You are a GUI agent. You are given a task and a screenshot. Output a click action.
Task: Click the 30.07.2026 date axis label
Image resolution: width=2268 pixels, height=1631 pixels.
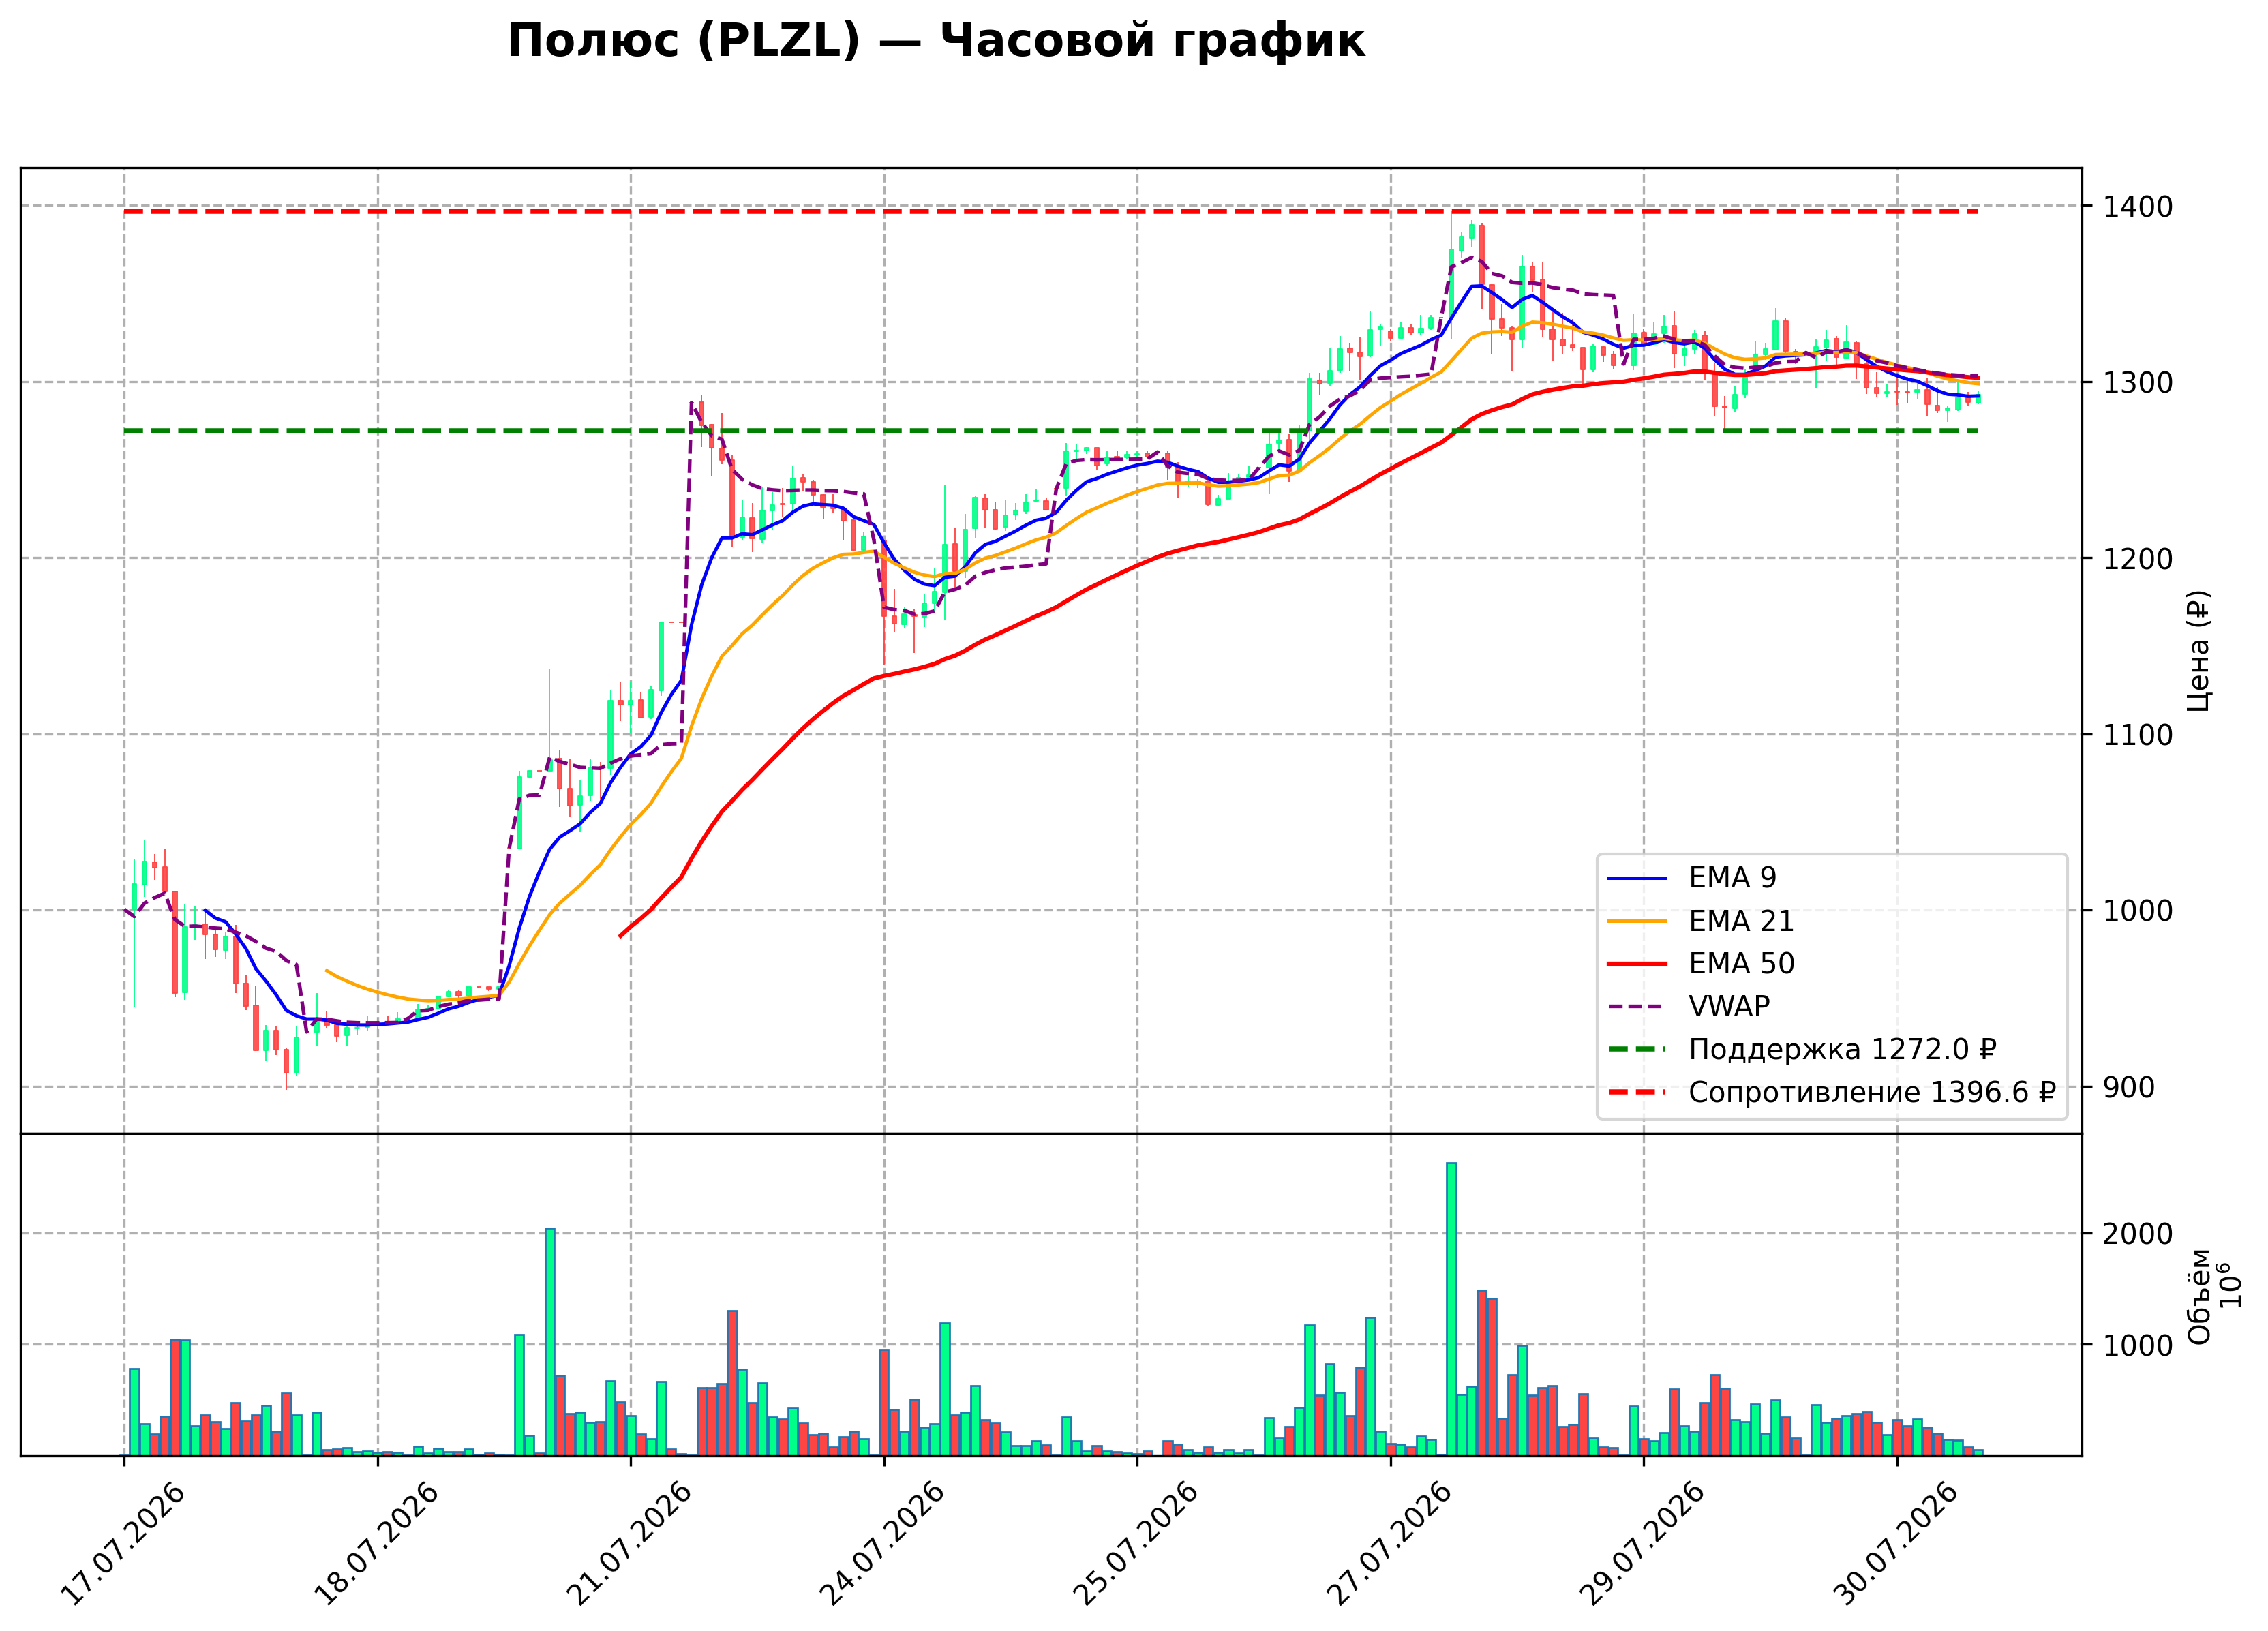pyautogui.click(x=1896, y=1545)
